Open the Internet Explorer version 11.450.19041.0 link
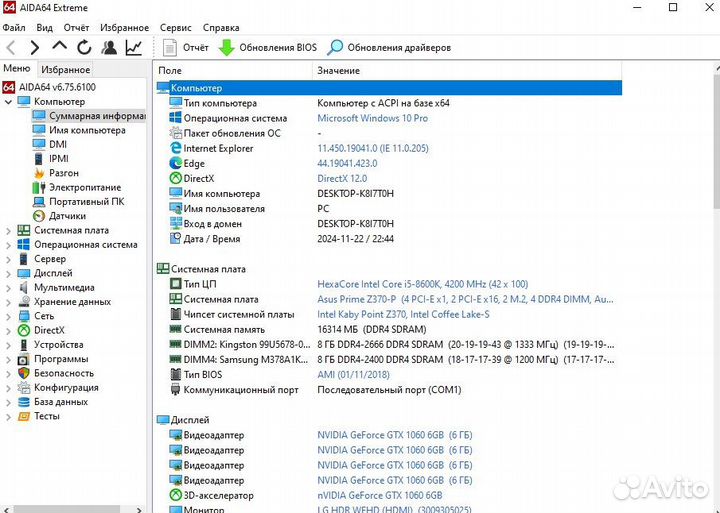 click(373, 148)
